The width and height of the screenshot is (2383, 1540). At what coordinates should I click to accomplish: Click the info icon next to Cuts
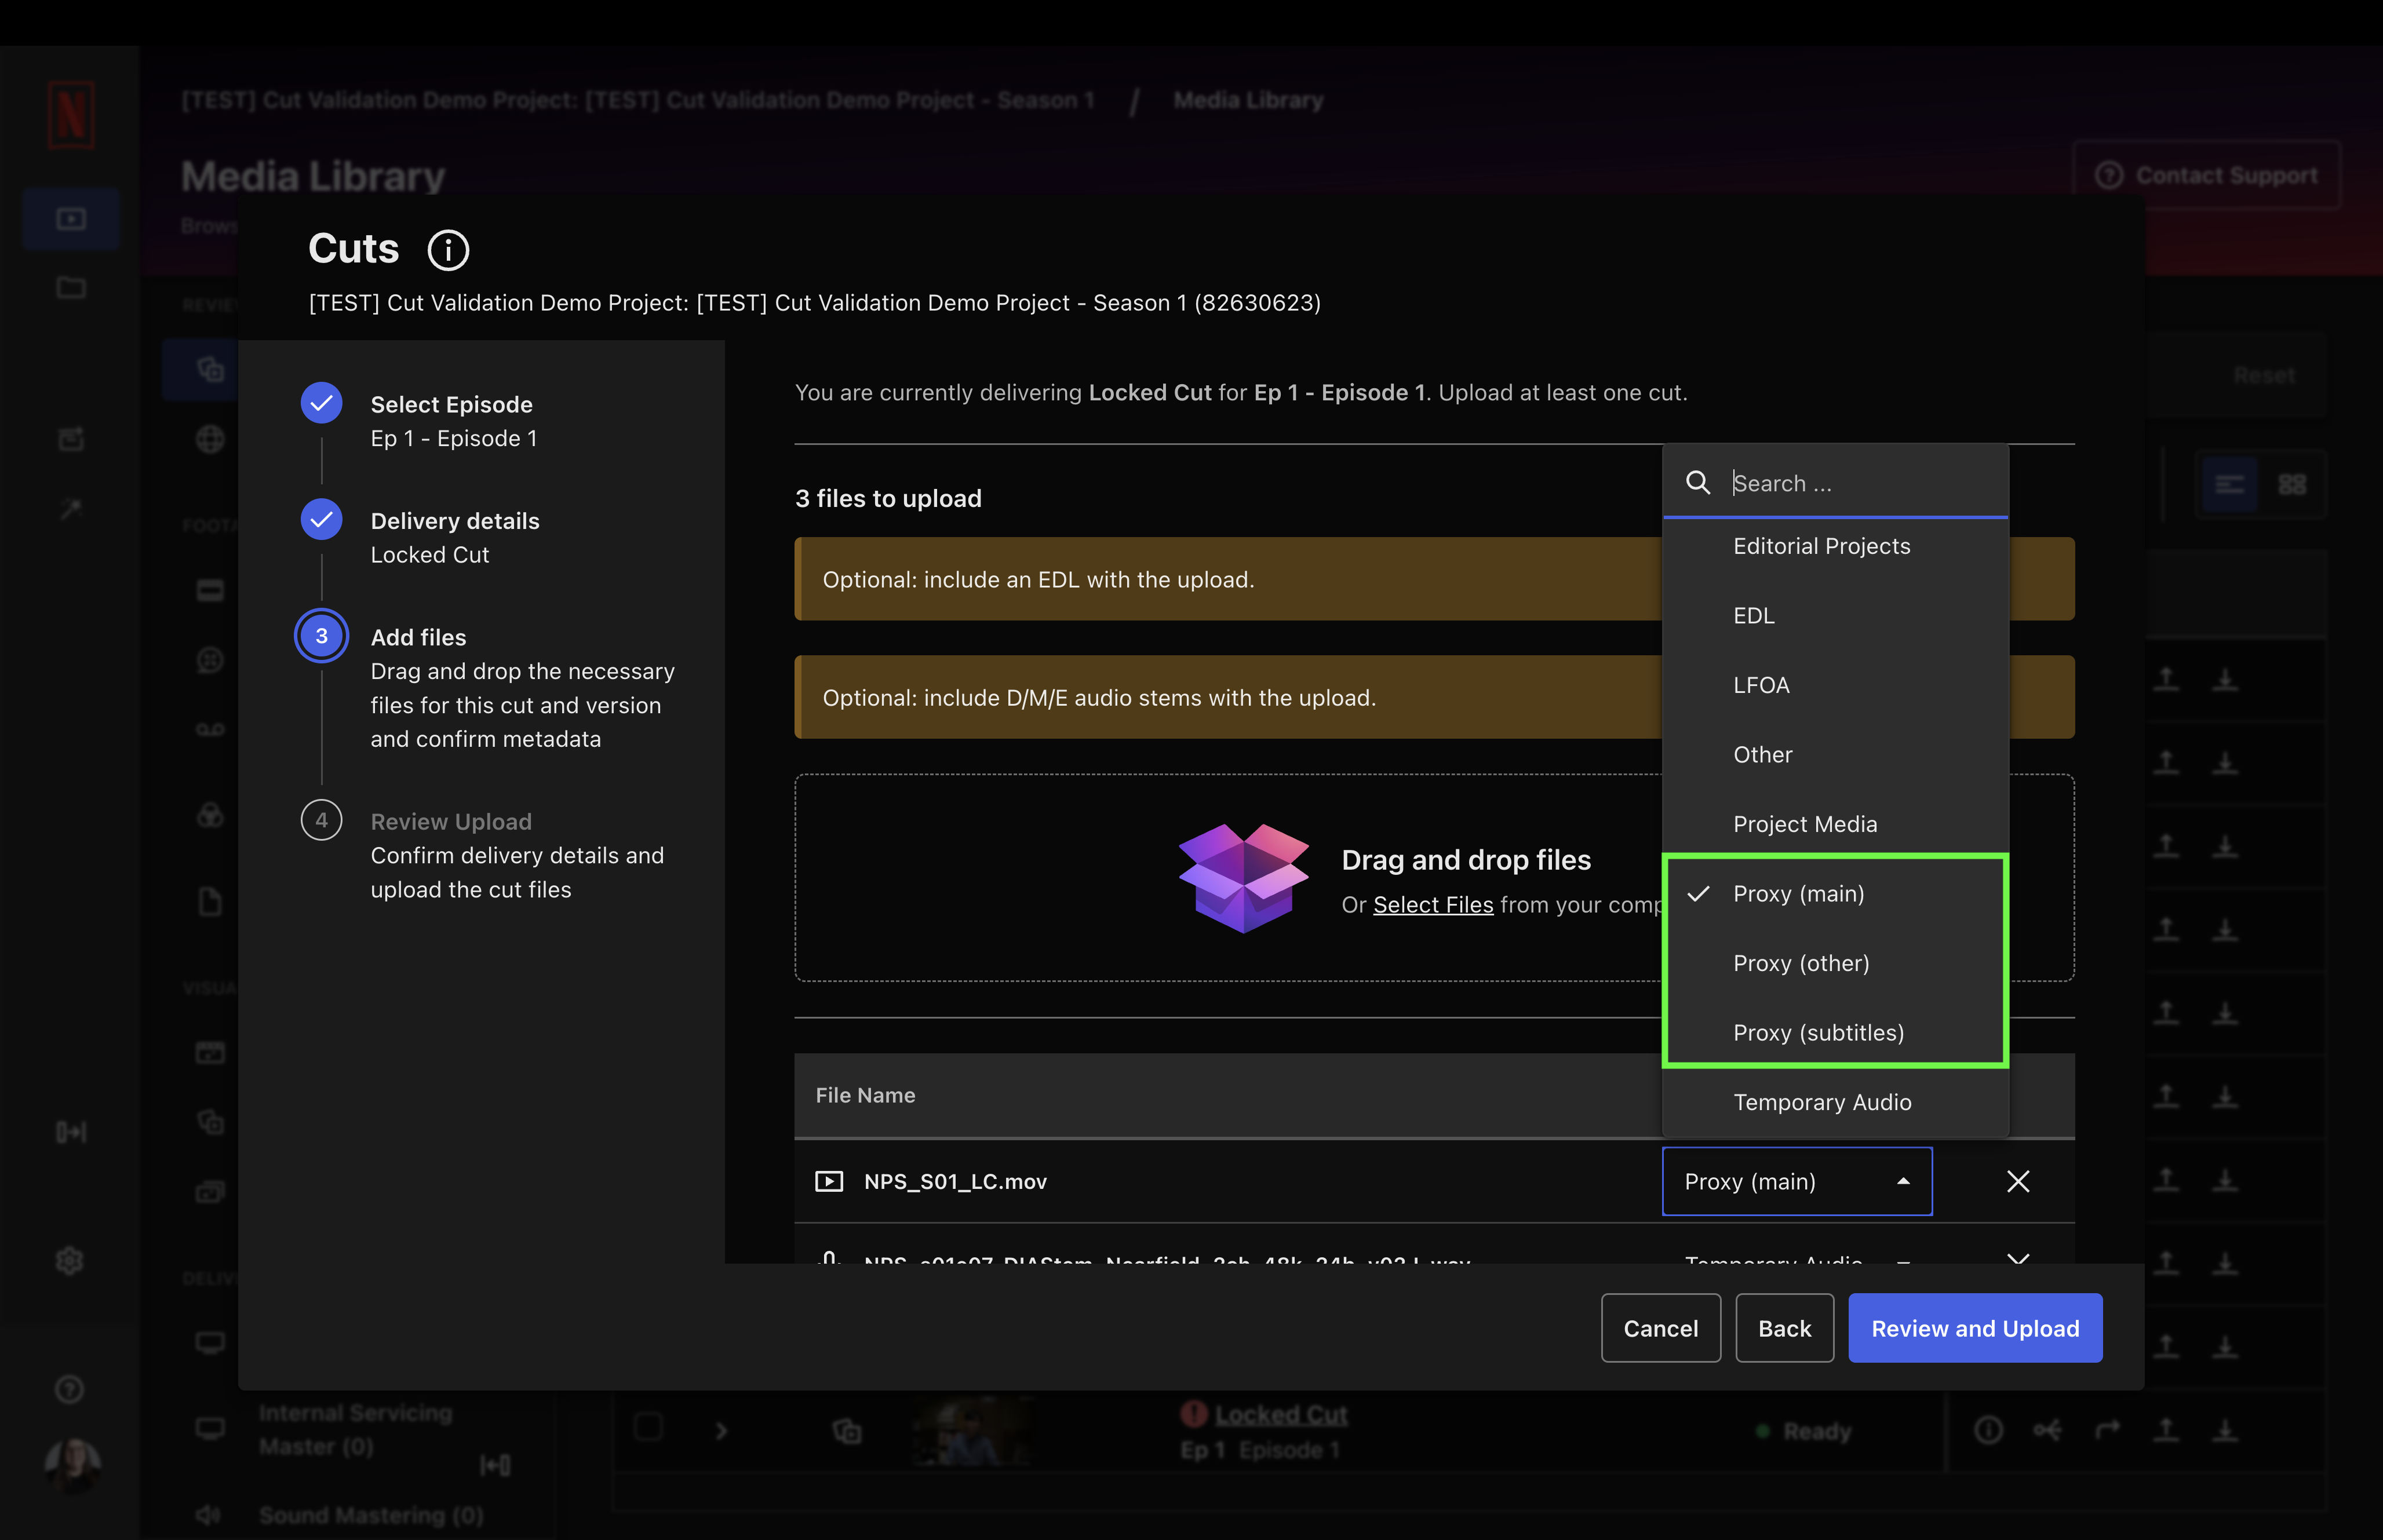448,250
